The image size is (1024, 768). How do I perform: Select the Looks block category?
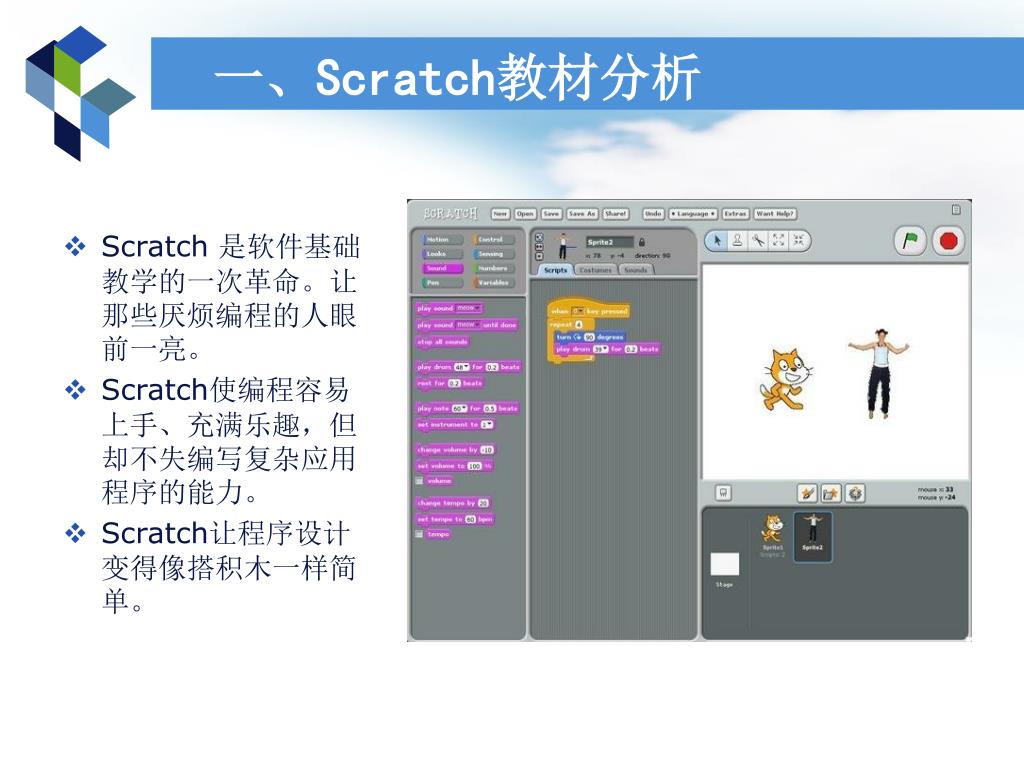[441, 254]
